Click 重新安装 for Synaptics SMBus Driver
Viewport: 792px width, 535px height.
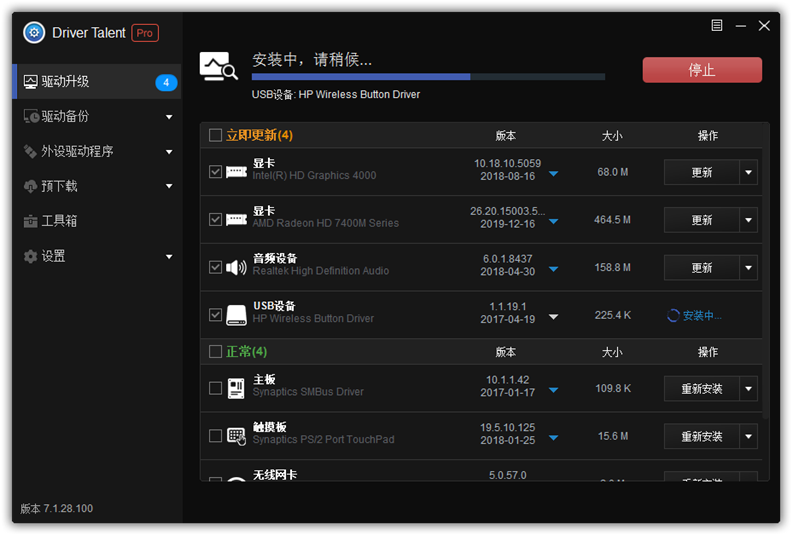(x=702, y=388)
